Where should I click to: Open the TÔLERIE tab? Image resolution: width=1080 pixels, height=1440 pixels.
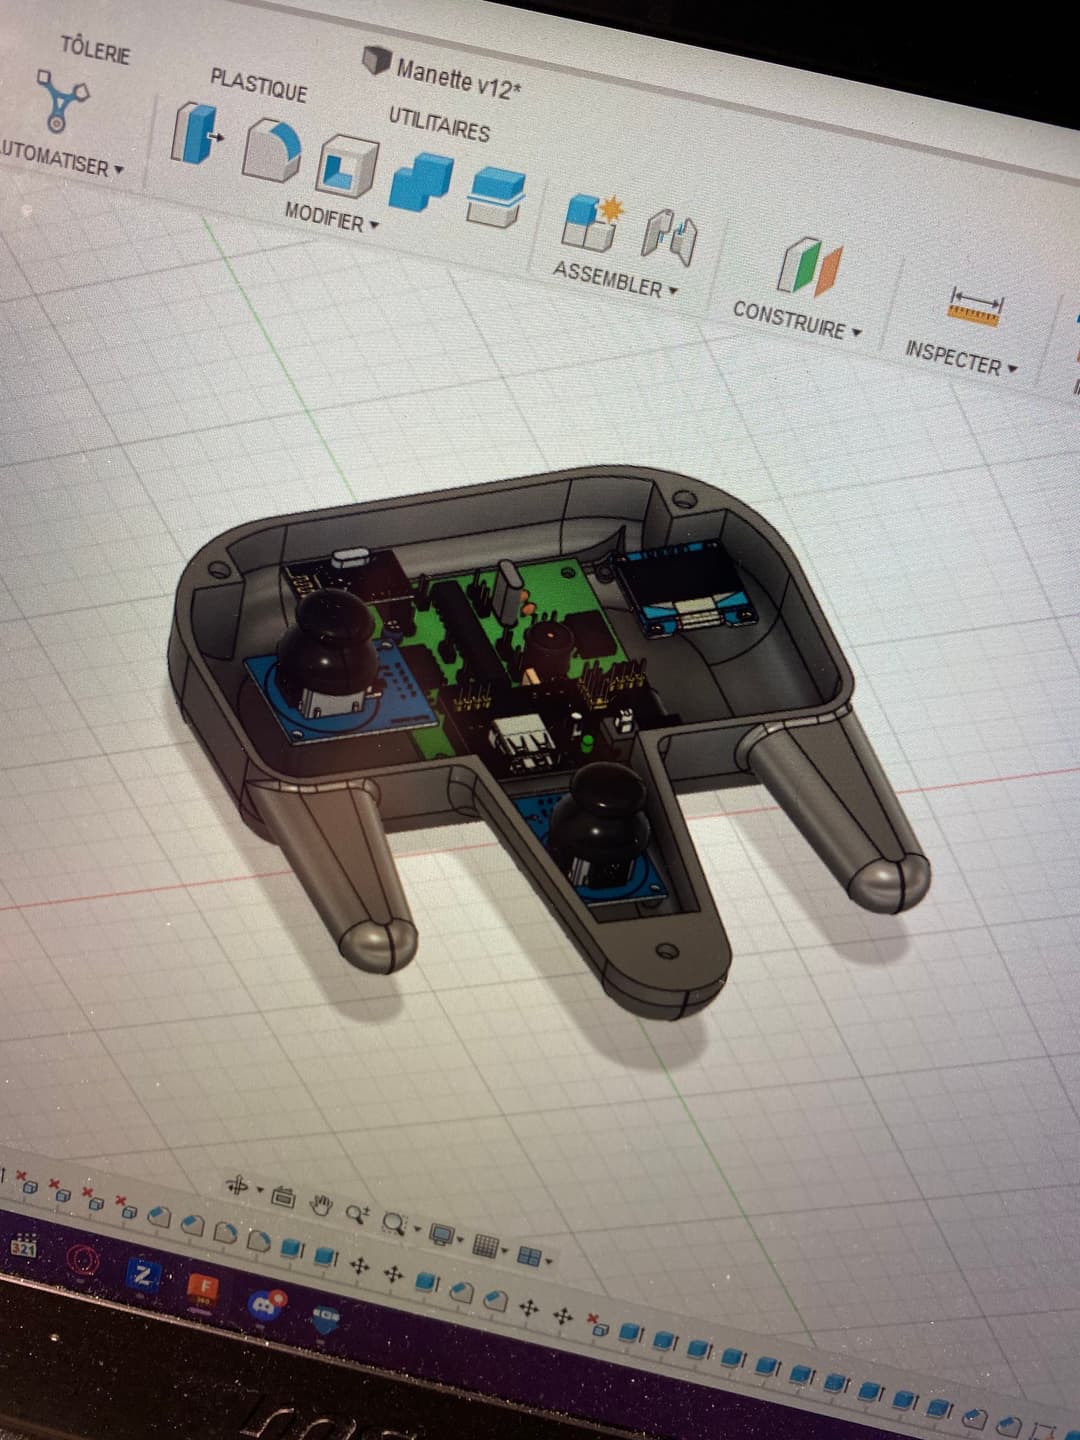[95, 49]
